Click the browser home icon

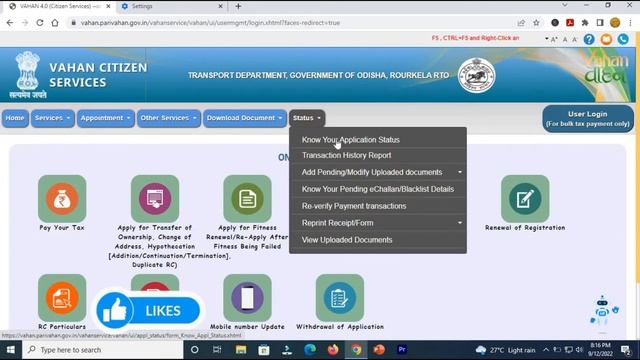(x=55, y=23)
